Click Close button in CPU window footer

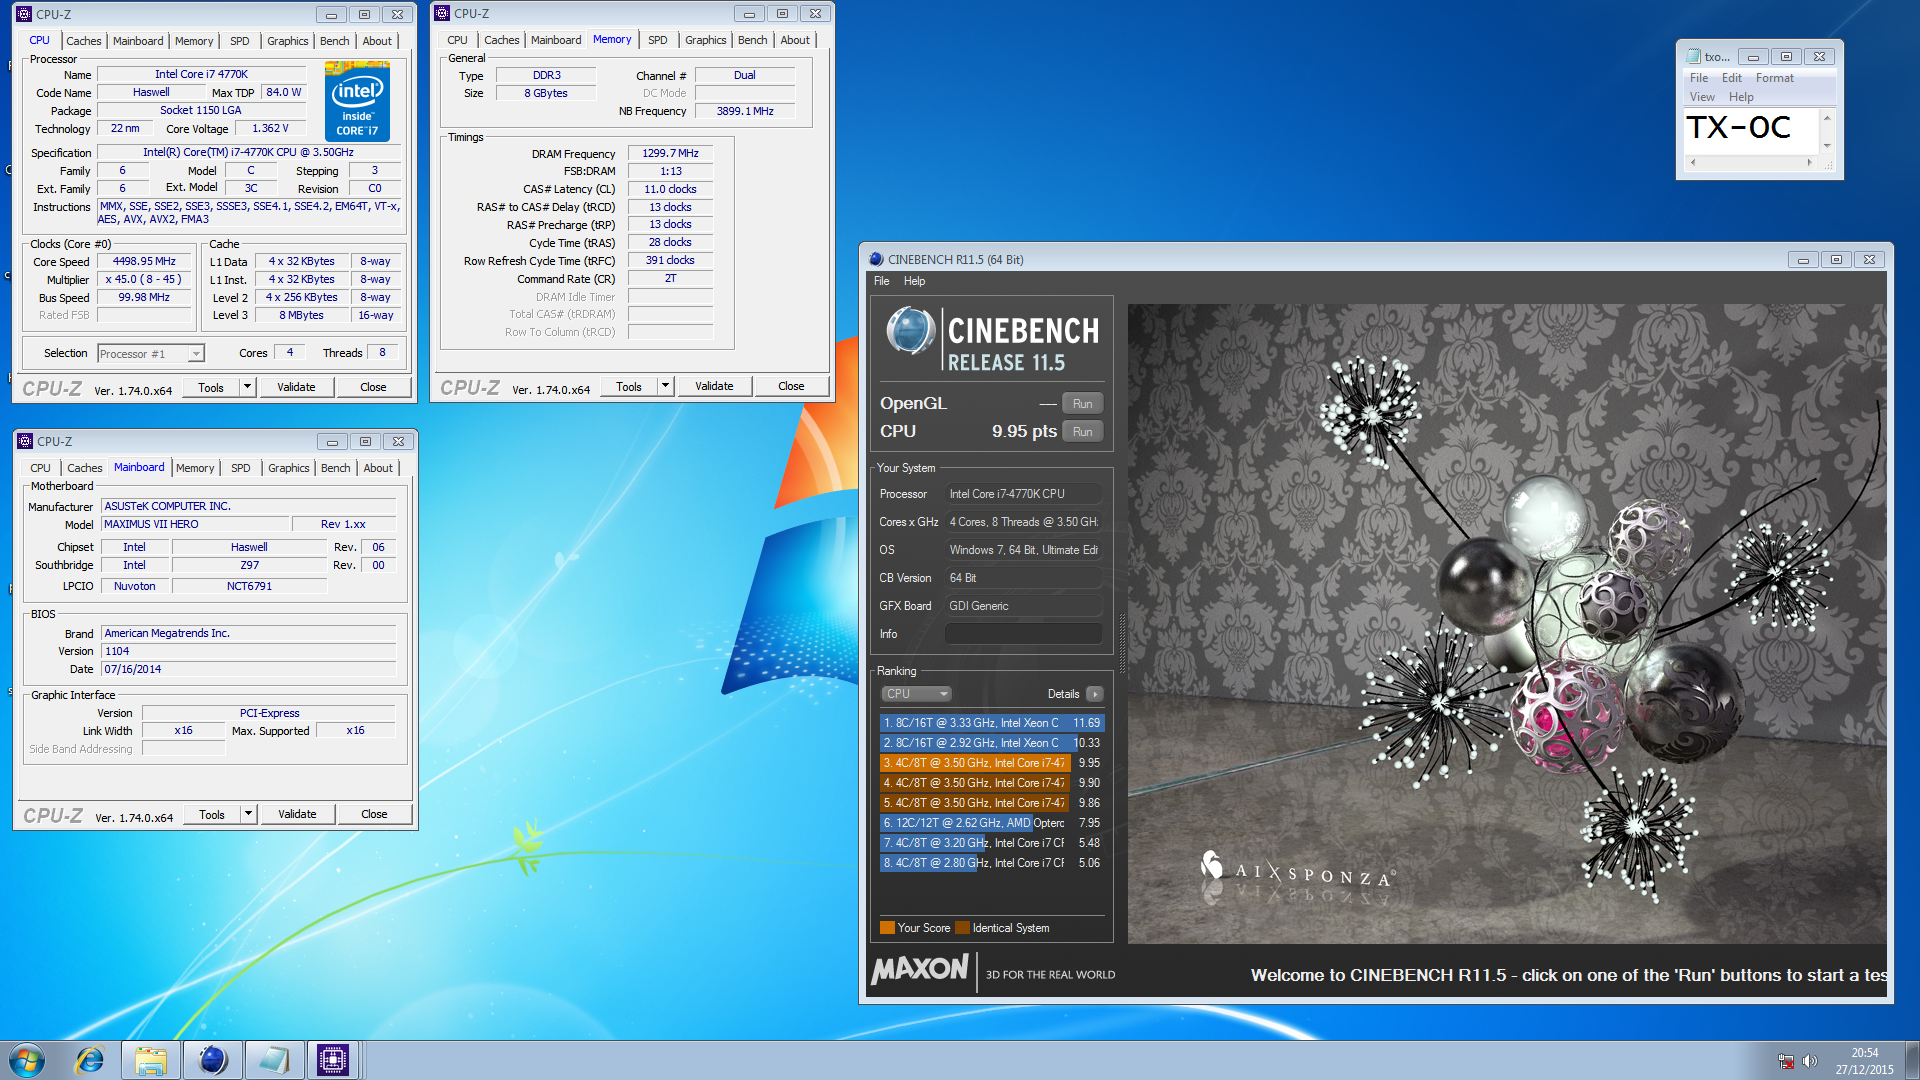(373, 387)
